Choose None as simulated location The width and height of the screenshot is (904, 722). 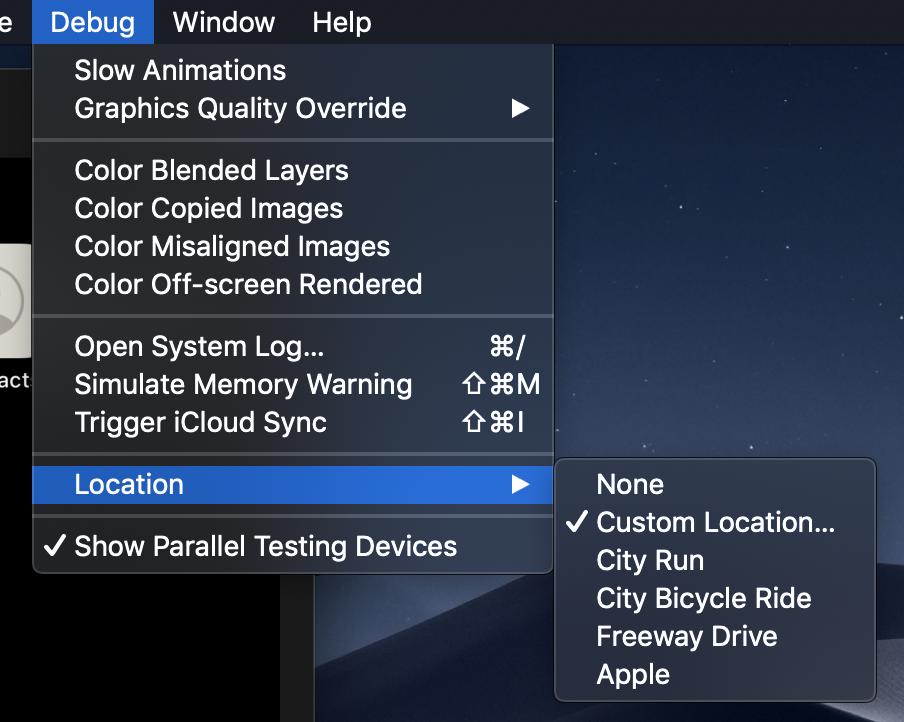pos(715,484)
